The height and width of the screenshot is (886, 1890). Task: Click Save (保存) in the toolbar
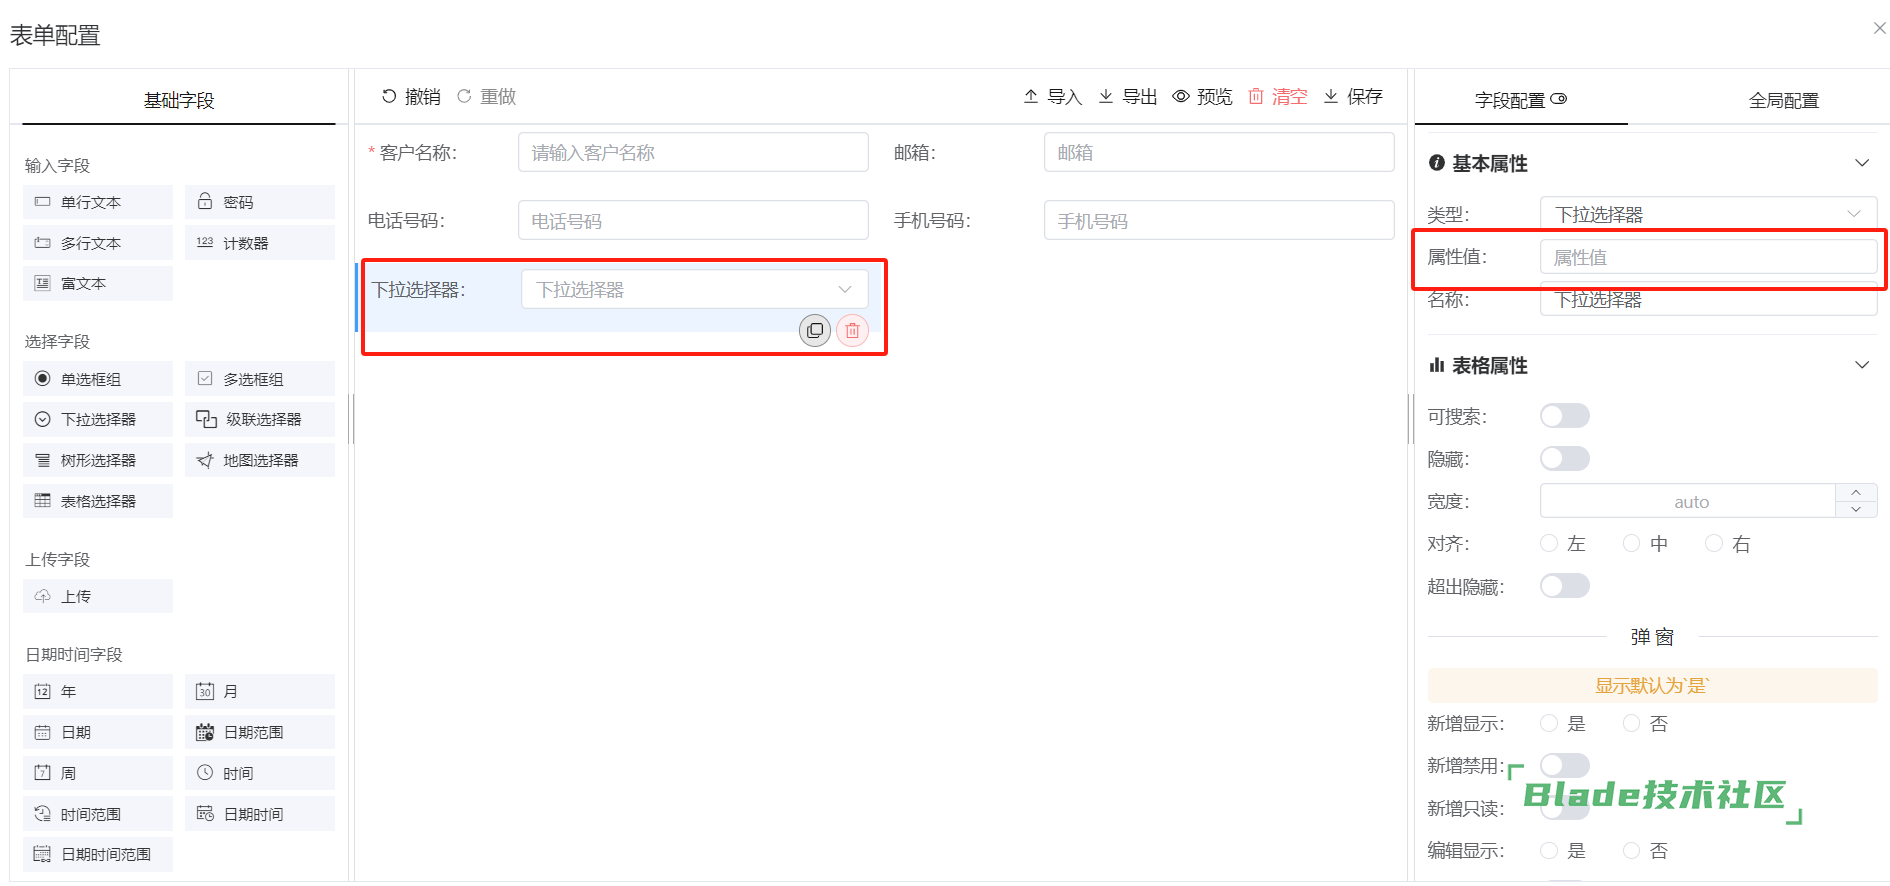point(1353,96)
